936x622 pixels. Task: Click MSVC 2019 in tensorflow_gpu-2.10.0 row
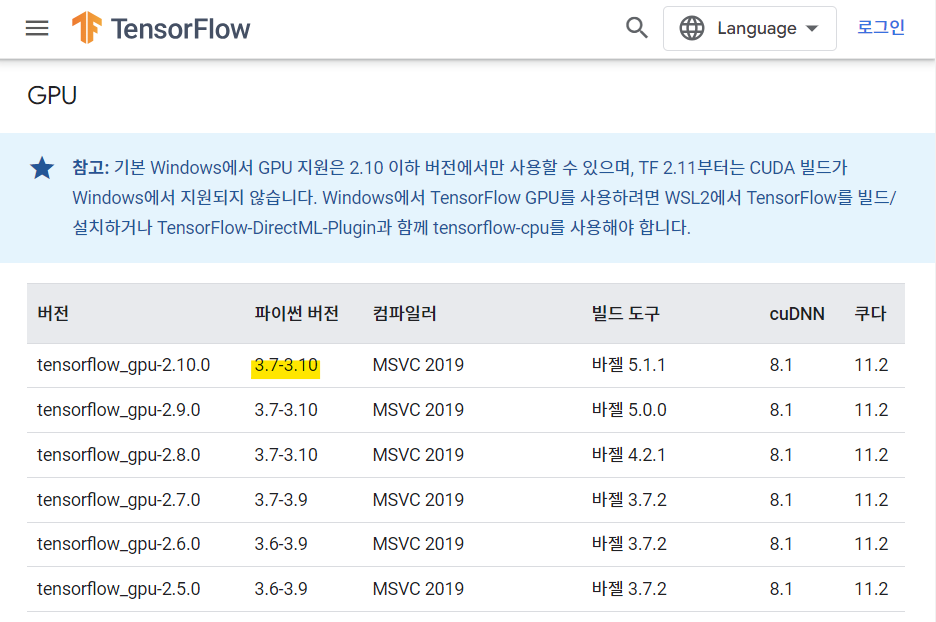pyautogui.click(x=418, y=365)
